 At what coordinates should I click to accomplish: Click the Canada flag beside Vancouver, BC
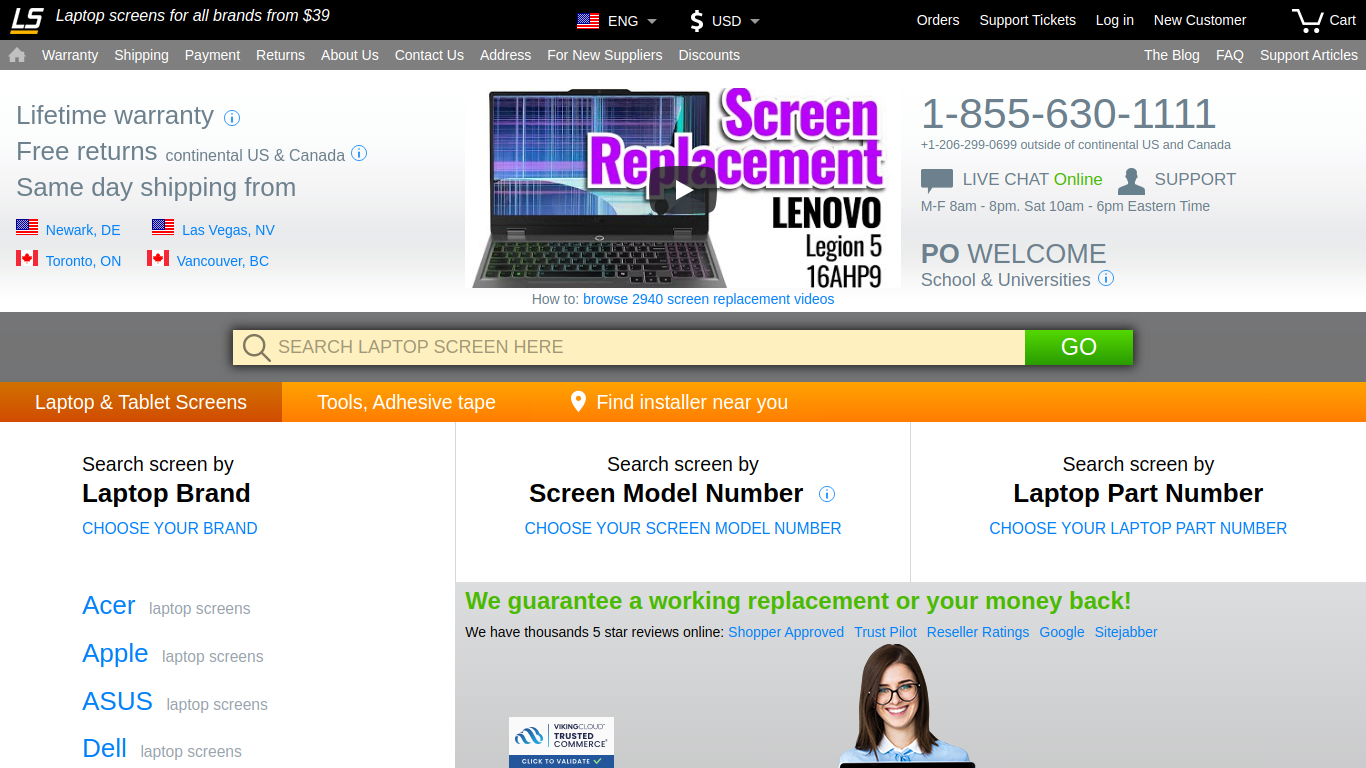(158, 259)
